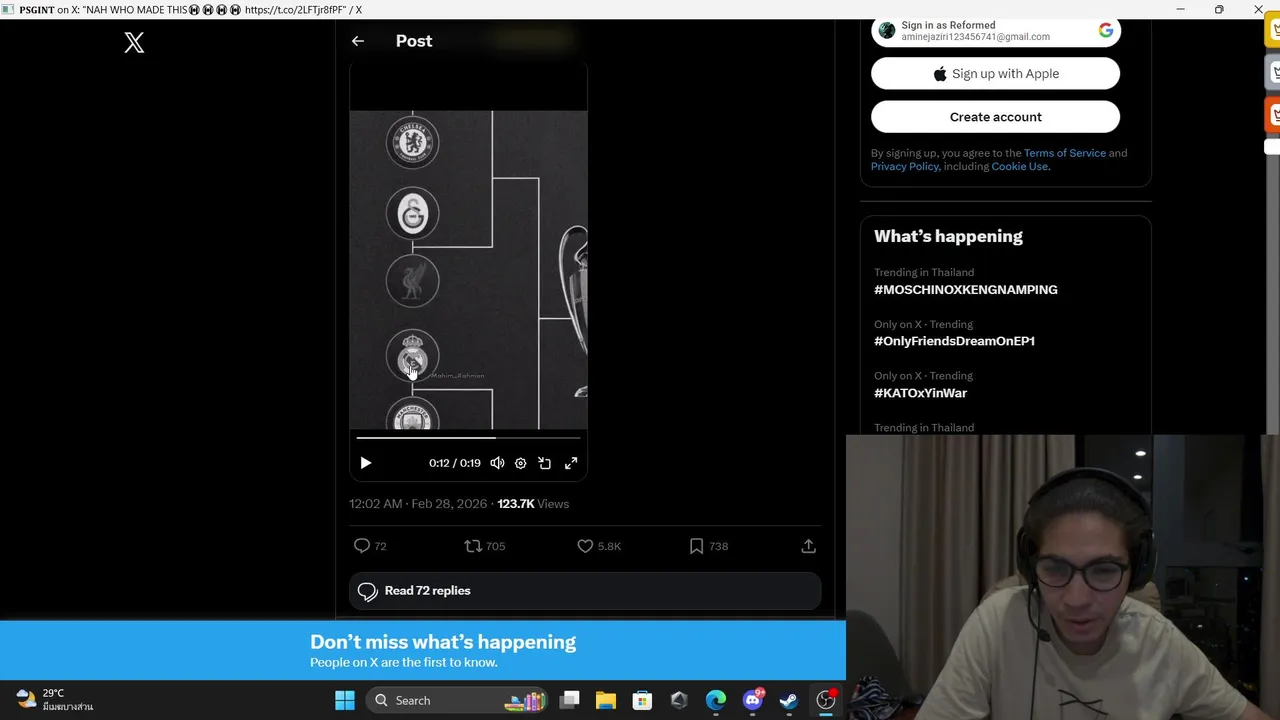This screenshot has width=1280, height=720.
Task: Open the Cookie Use link
Action: (x=1019, y=166)
